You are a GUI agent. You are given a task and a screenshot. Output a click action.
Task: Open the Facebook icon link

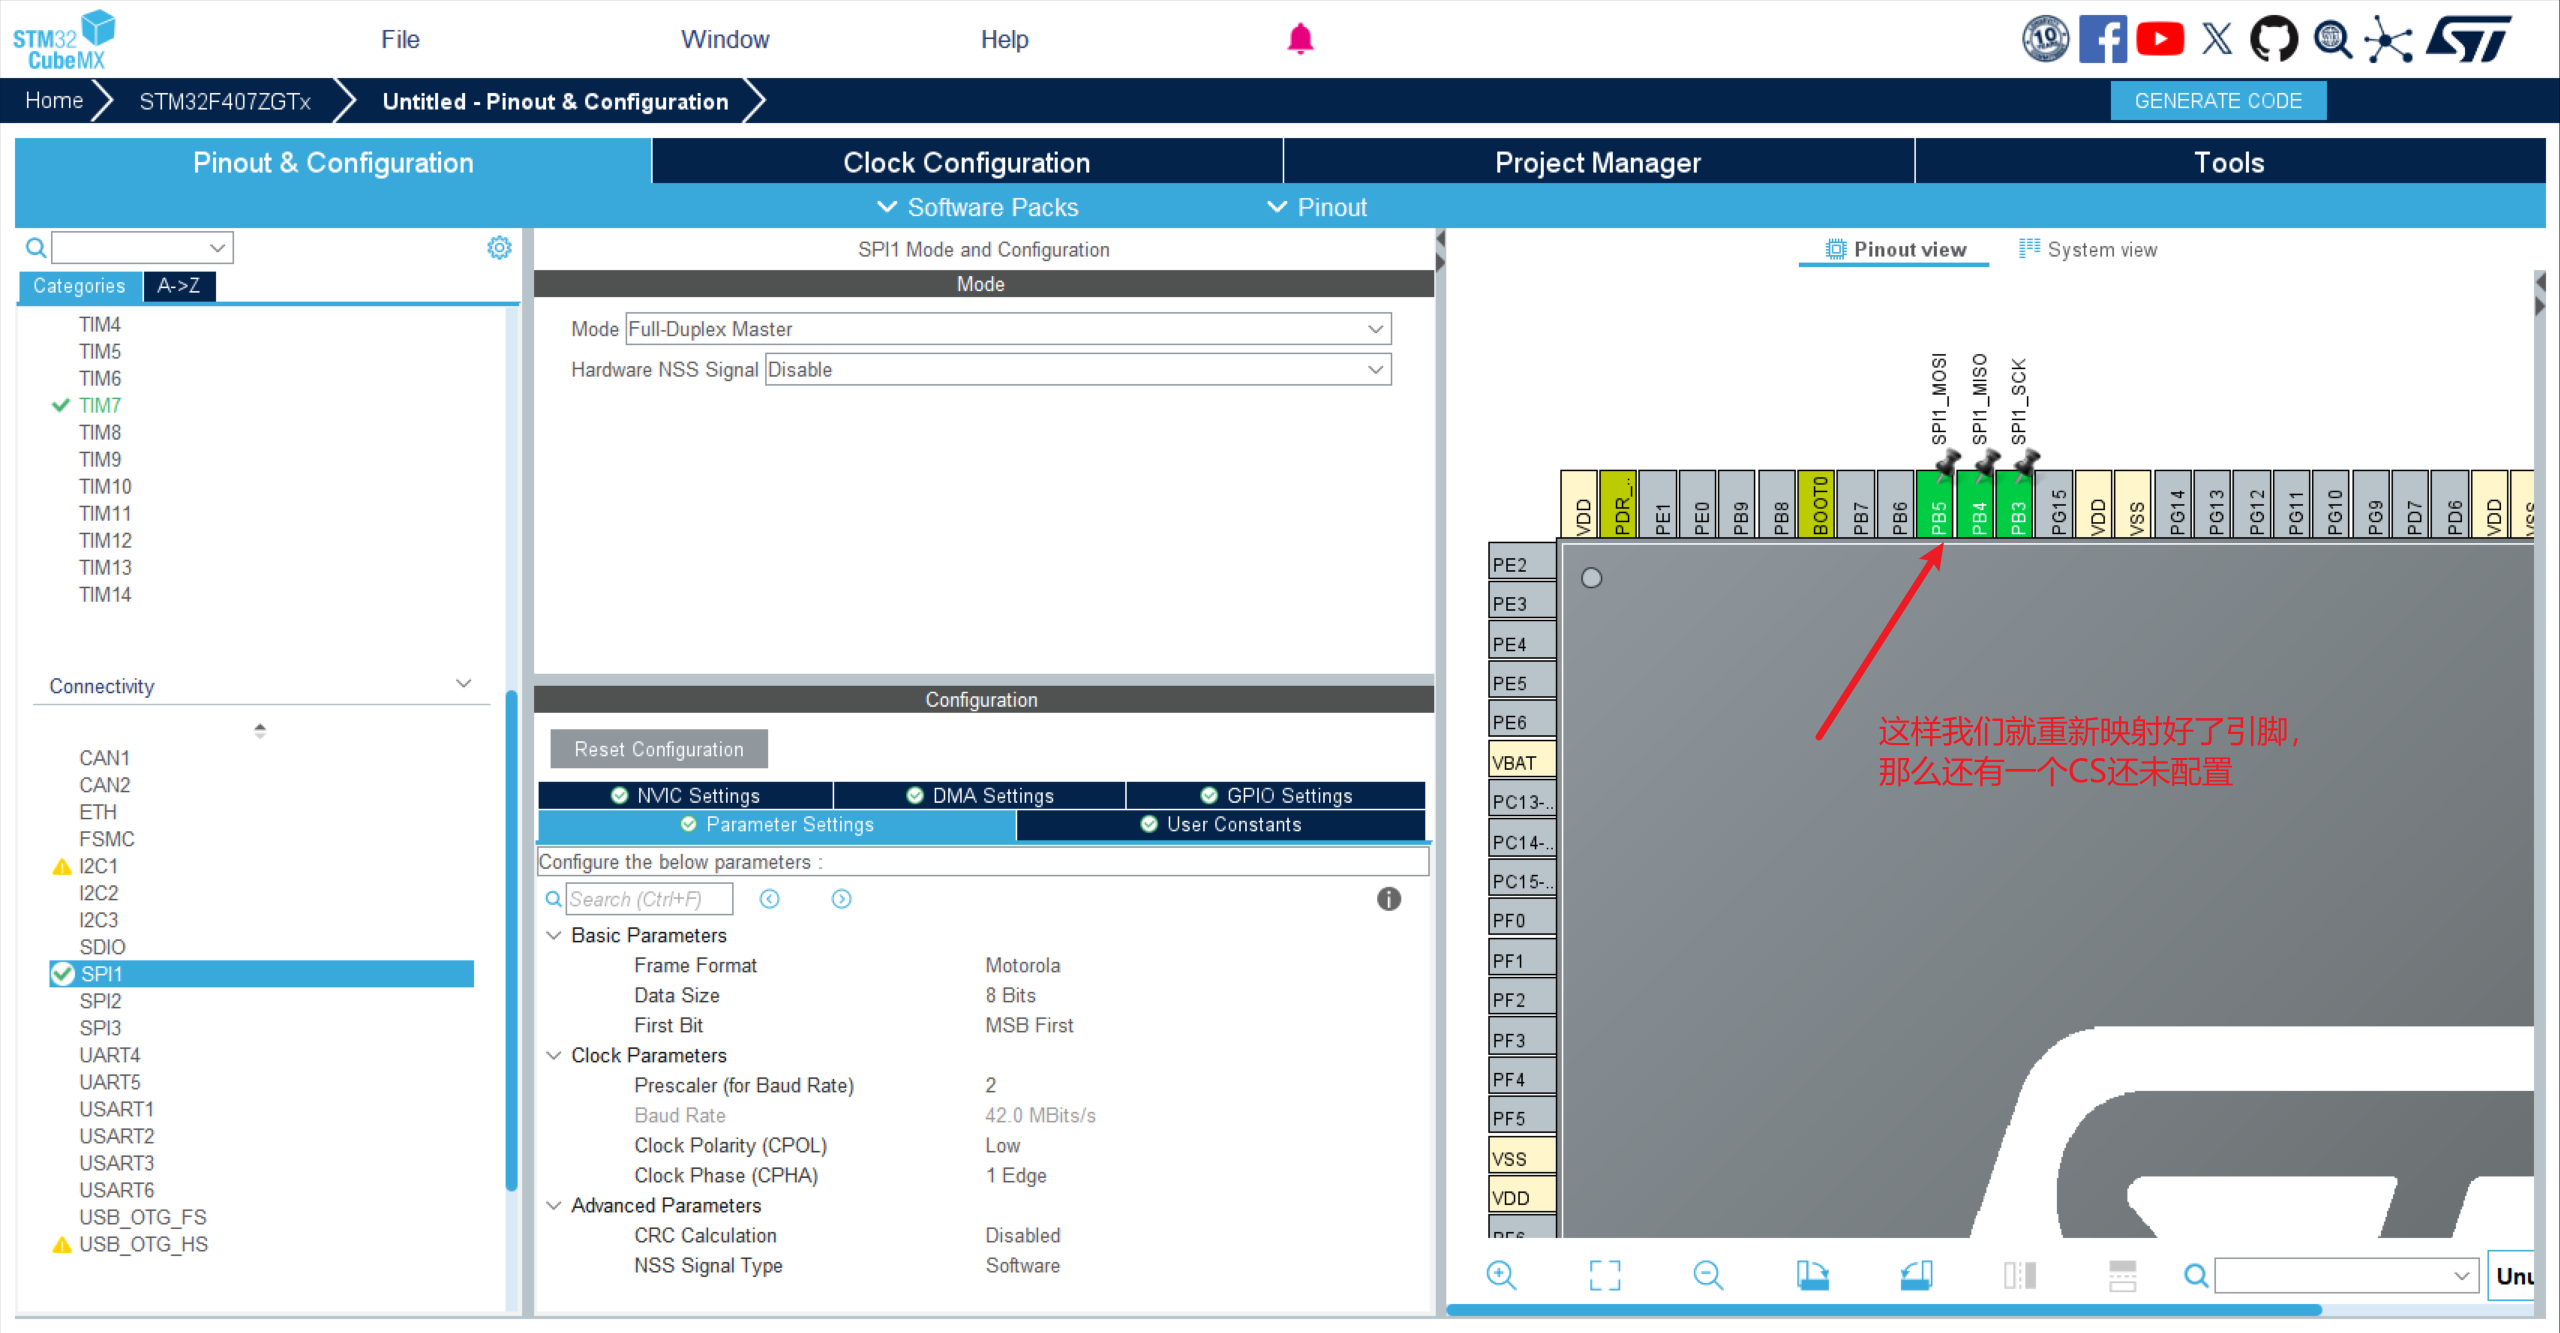2102,39
